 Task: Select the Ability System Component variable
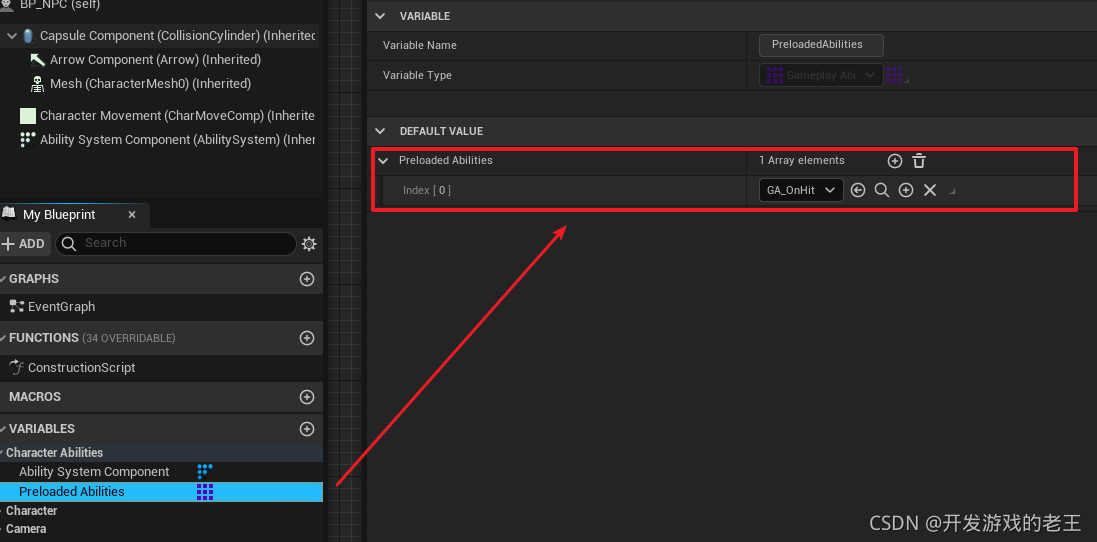coord(94,472)
